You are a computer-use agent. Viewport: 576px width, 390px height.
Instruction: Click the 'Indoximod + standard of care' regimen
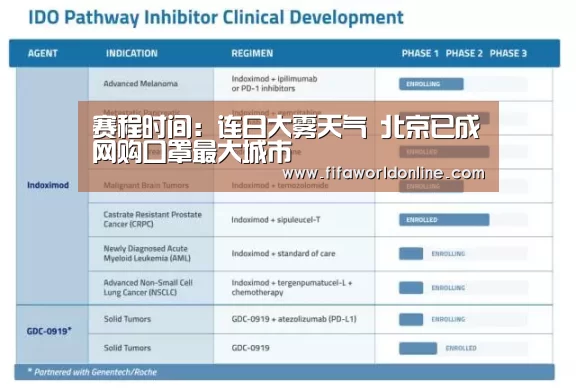[283, 253]
